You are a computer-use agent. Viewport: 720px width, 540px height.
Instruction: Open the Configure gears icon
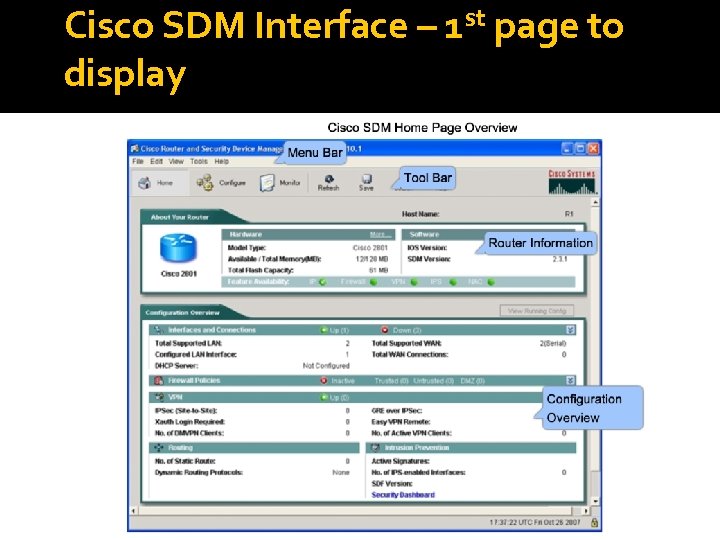205,183
